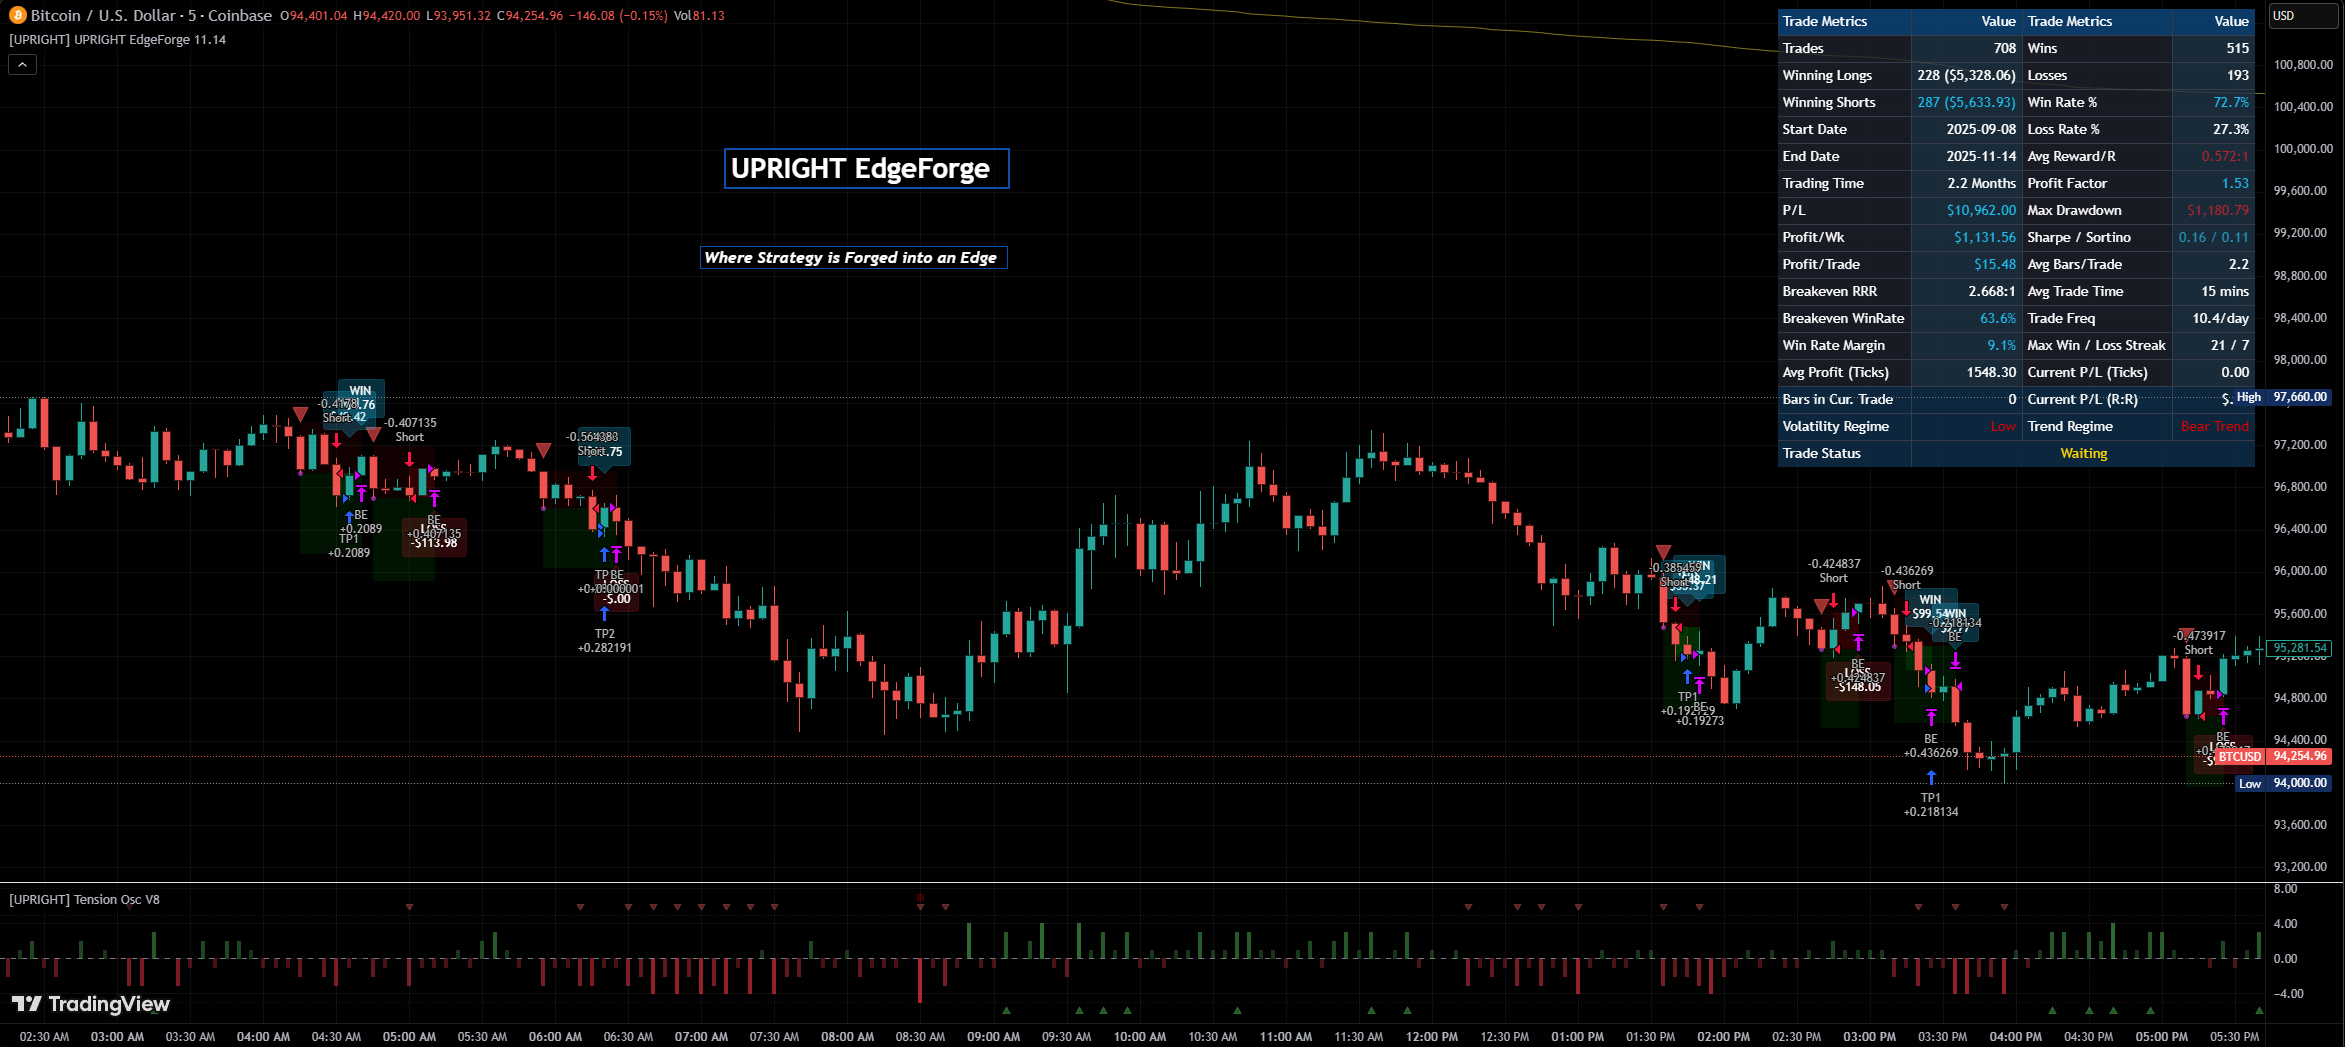Screen dimensions: 2345x1047
Task: Click the 95,281.54 outlined price label
Action: [2299, 648]
